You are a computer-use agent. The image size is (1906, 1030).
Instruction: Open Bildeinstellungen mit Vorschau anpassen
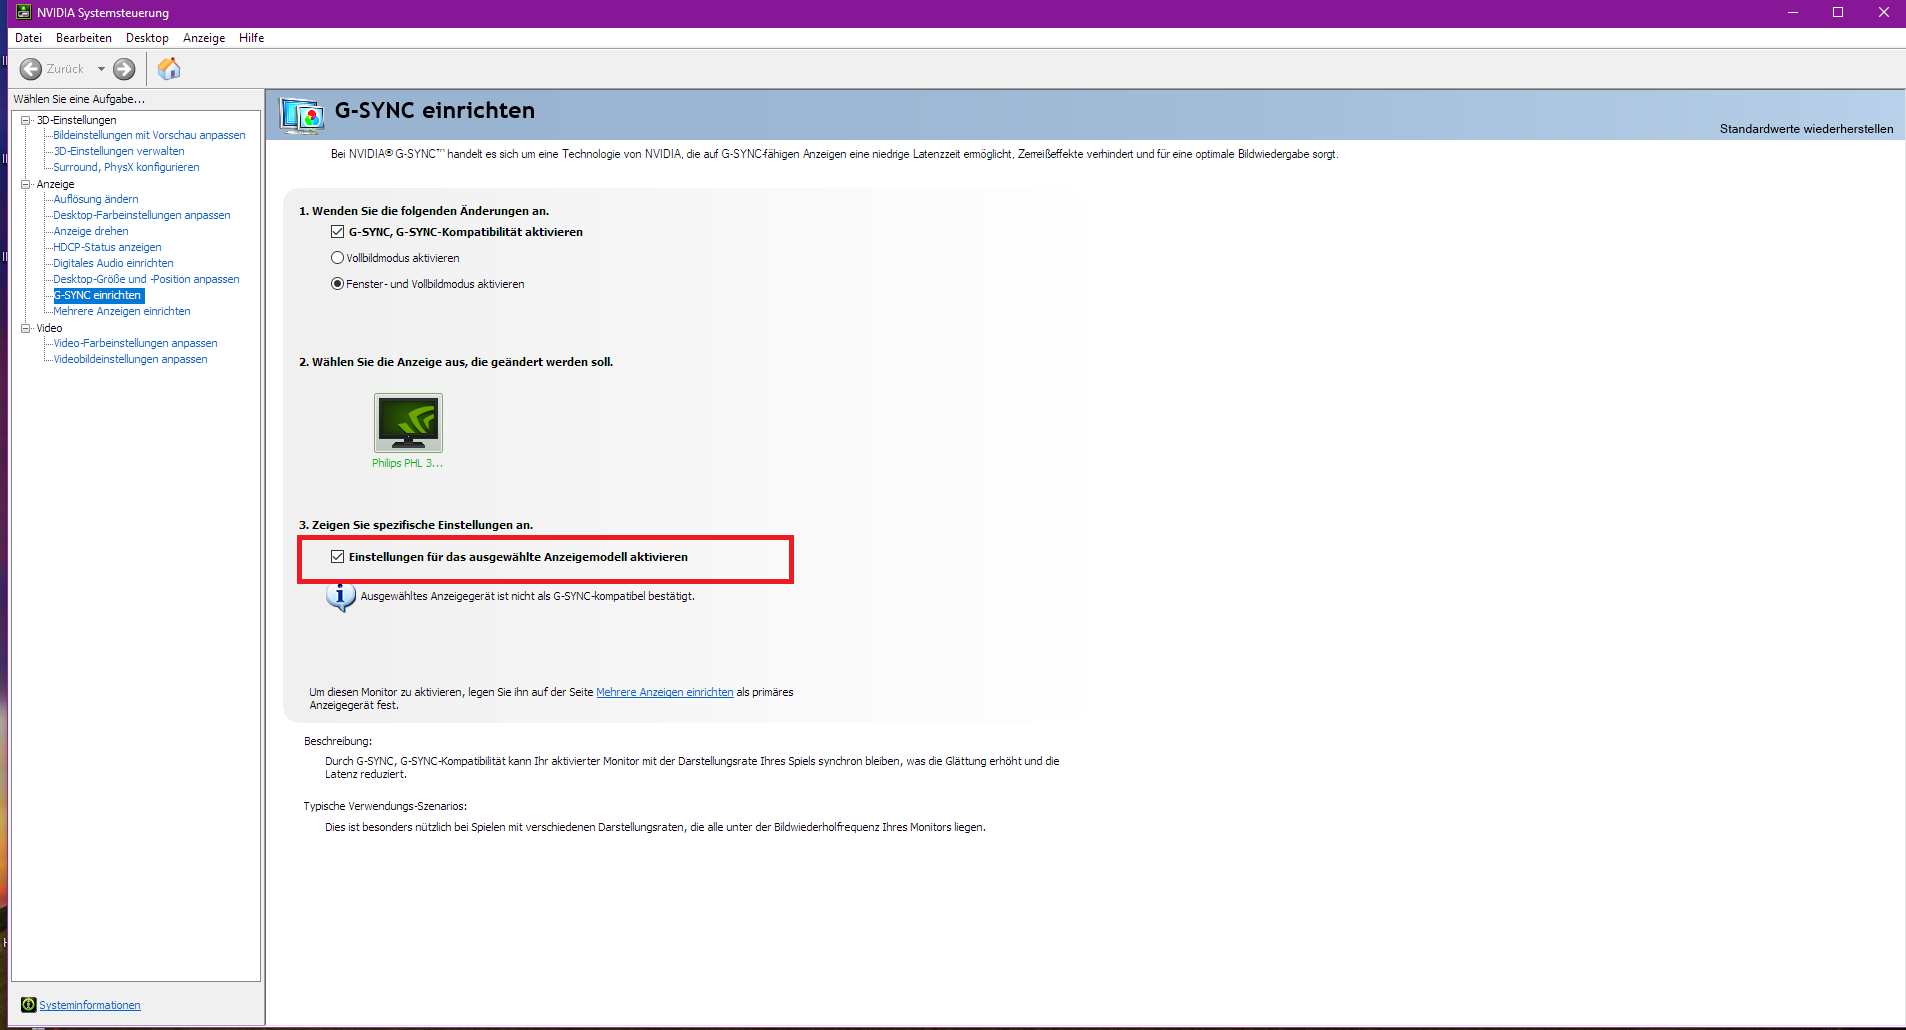click(149, 135)
